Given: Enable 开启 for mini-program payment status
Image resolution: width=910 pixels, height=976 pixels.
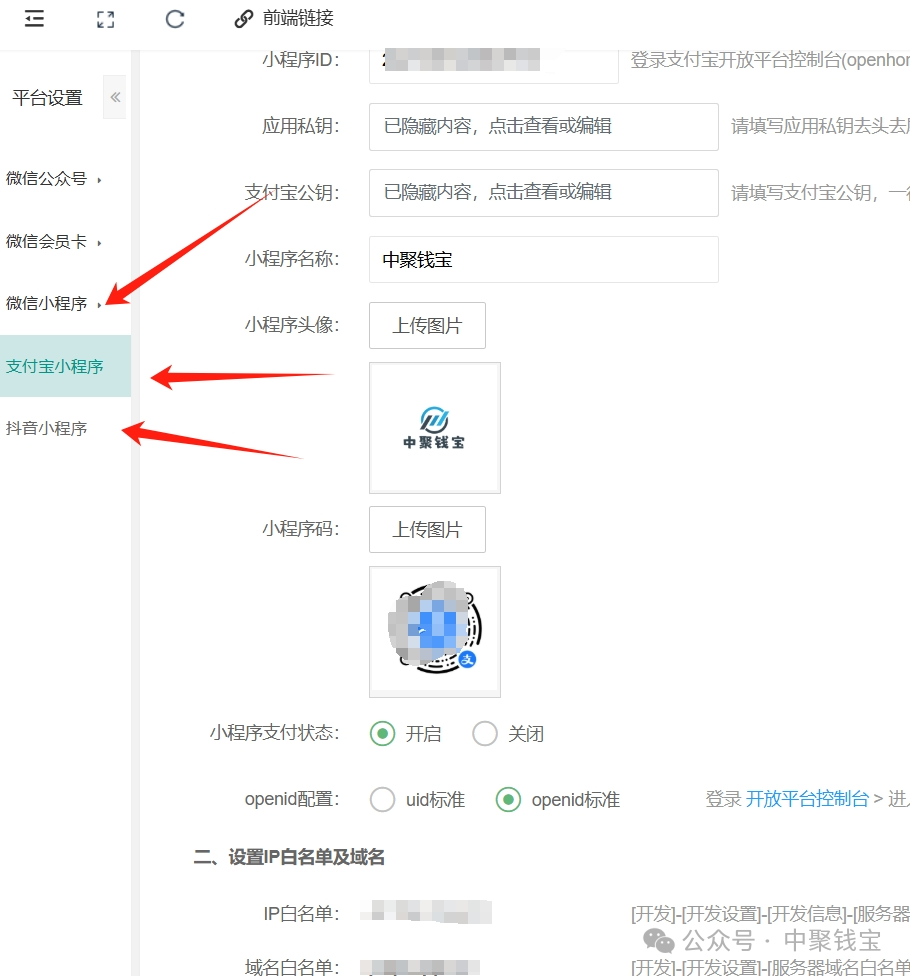Looking at the screenshot, I should [382, 733].
